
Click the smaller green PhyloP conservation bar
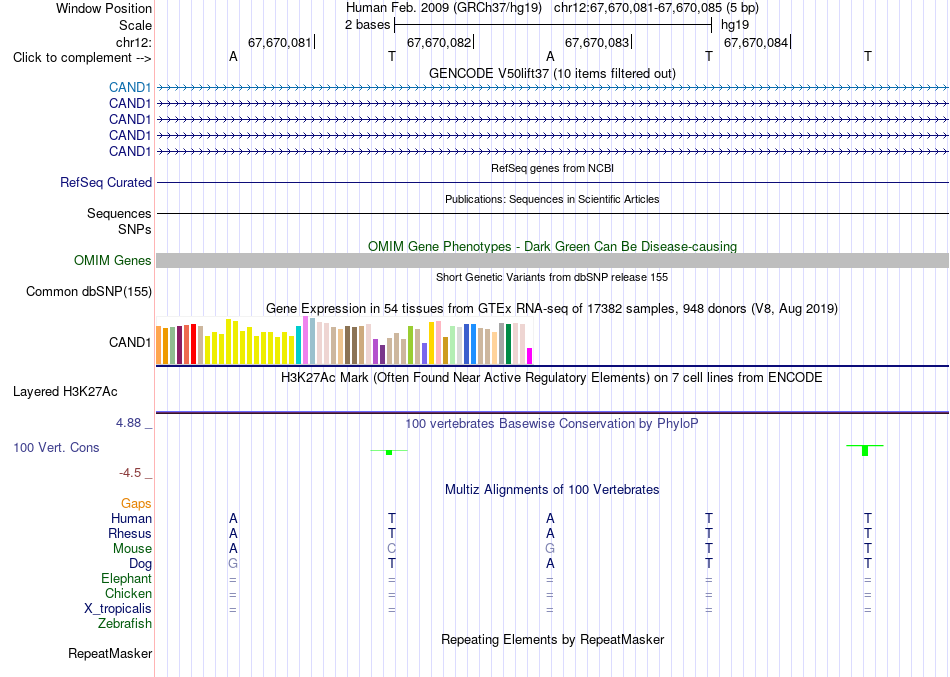coord(389,453)
